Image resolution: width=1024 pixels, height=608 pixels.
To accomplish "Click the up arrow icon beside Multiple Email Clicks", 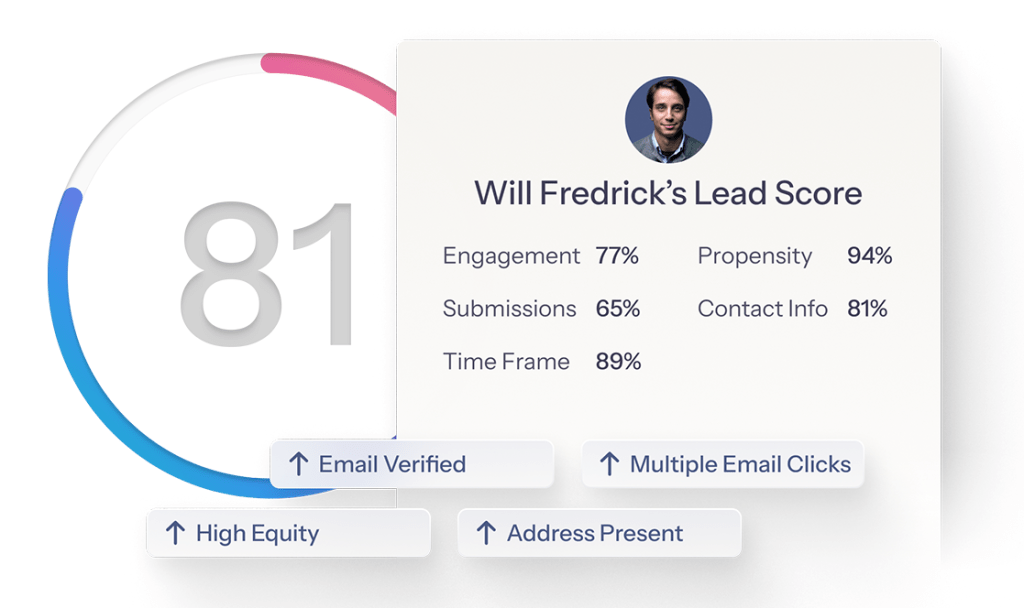I will [x=608, y=464].
